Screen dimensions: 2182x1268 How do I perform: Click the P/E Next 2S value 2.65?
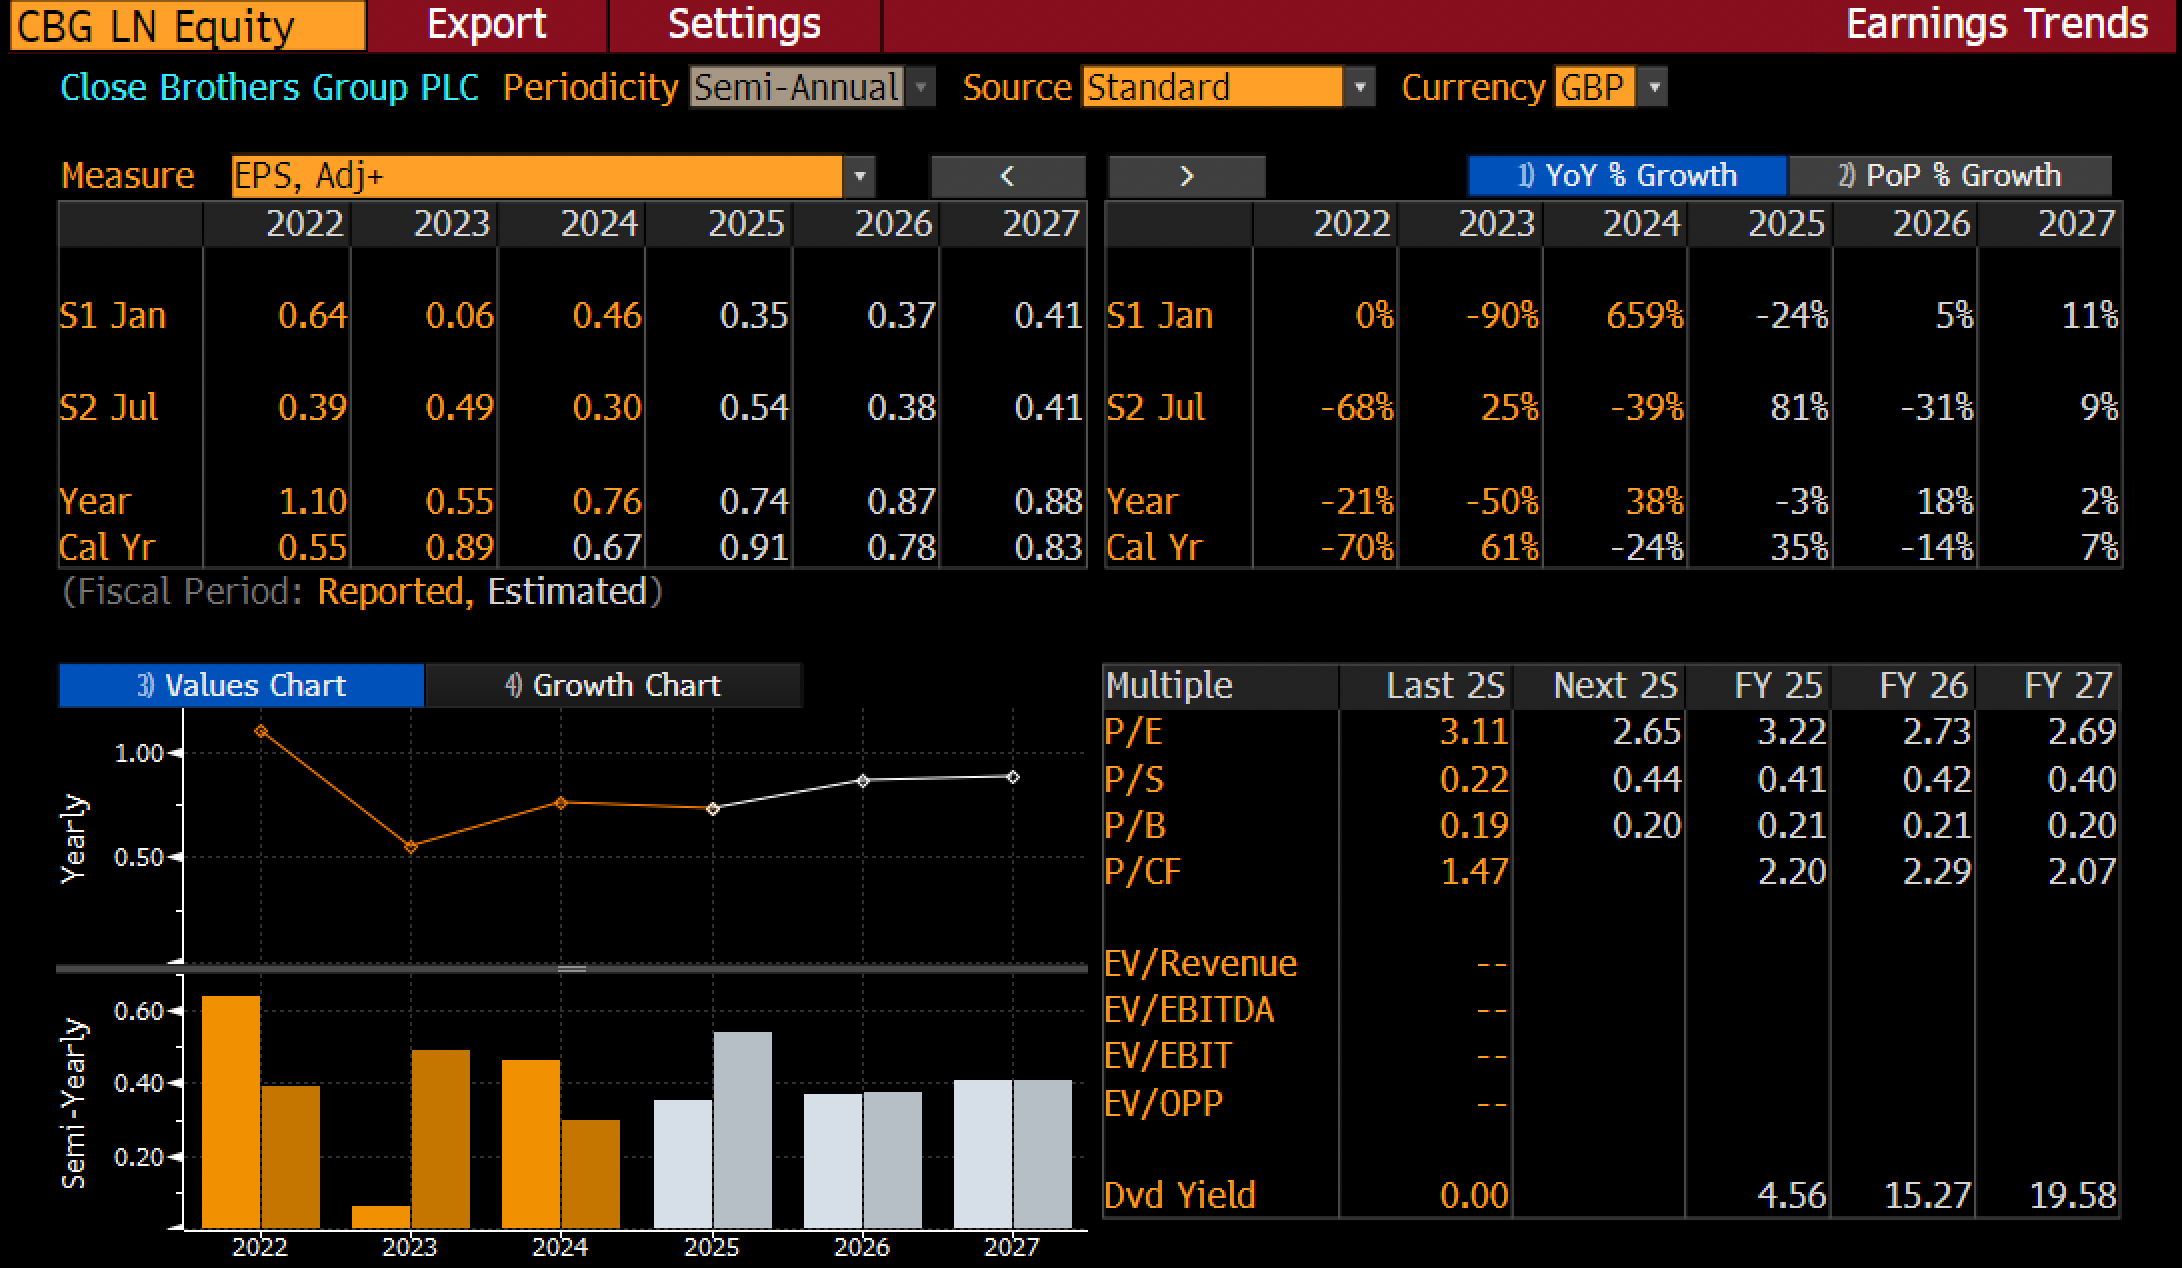[1647, 732]
